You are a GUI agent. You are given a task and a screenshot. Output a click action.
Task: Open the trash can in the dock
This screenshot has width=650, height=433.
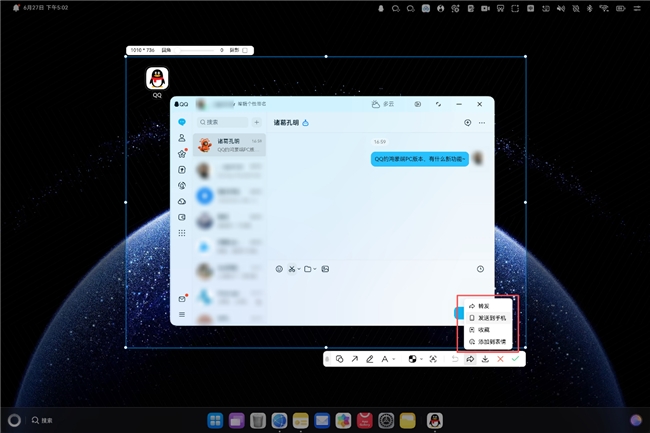click(x=258, y=421)
